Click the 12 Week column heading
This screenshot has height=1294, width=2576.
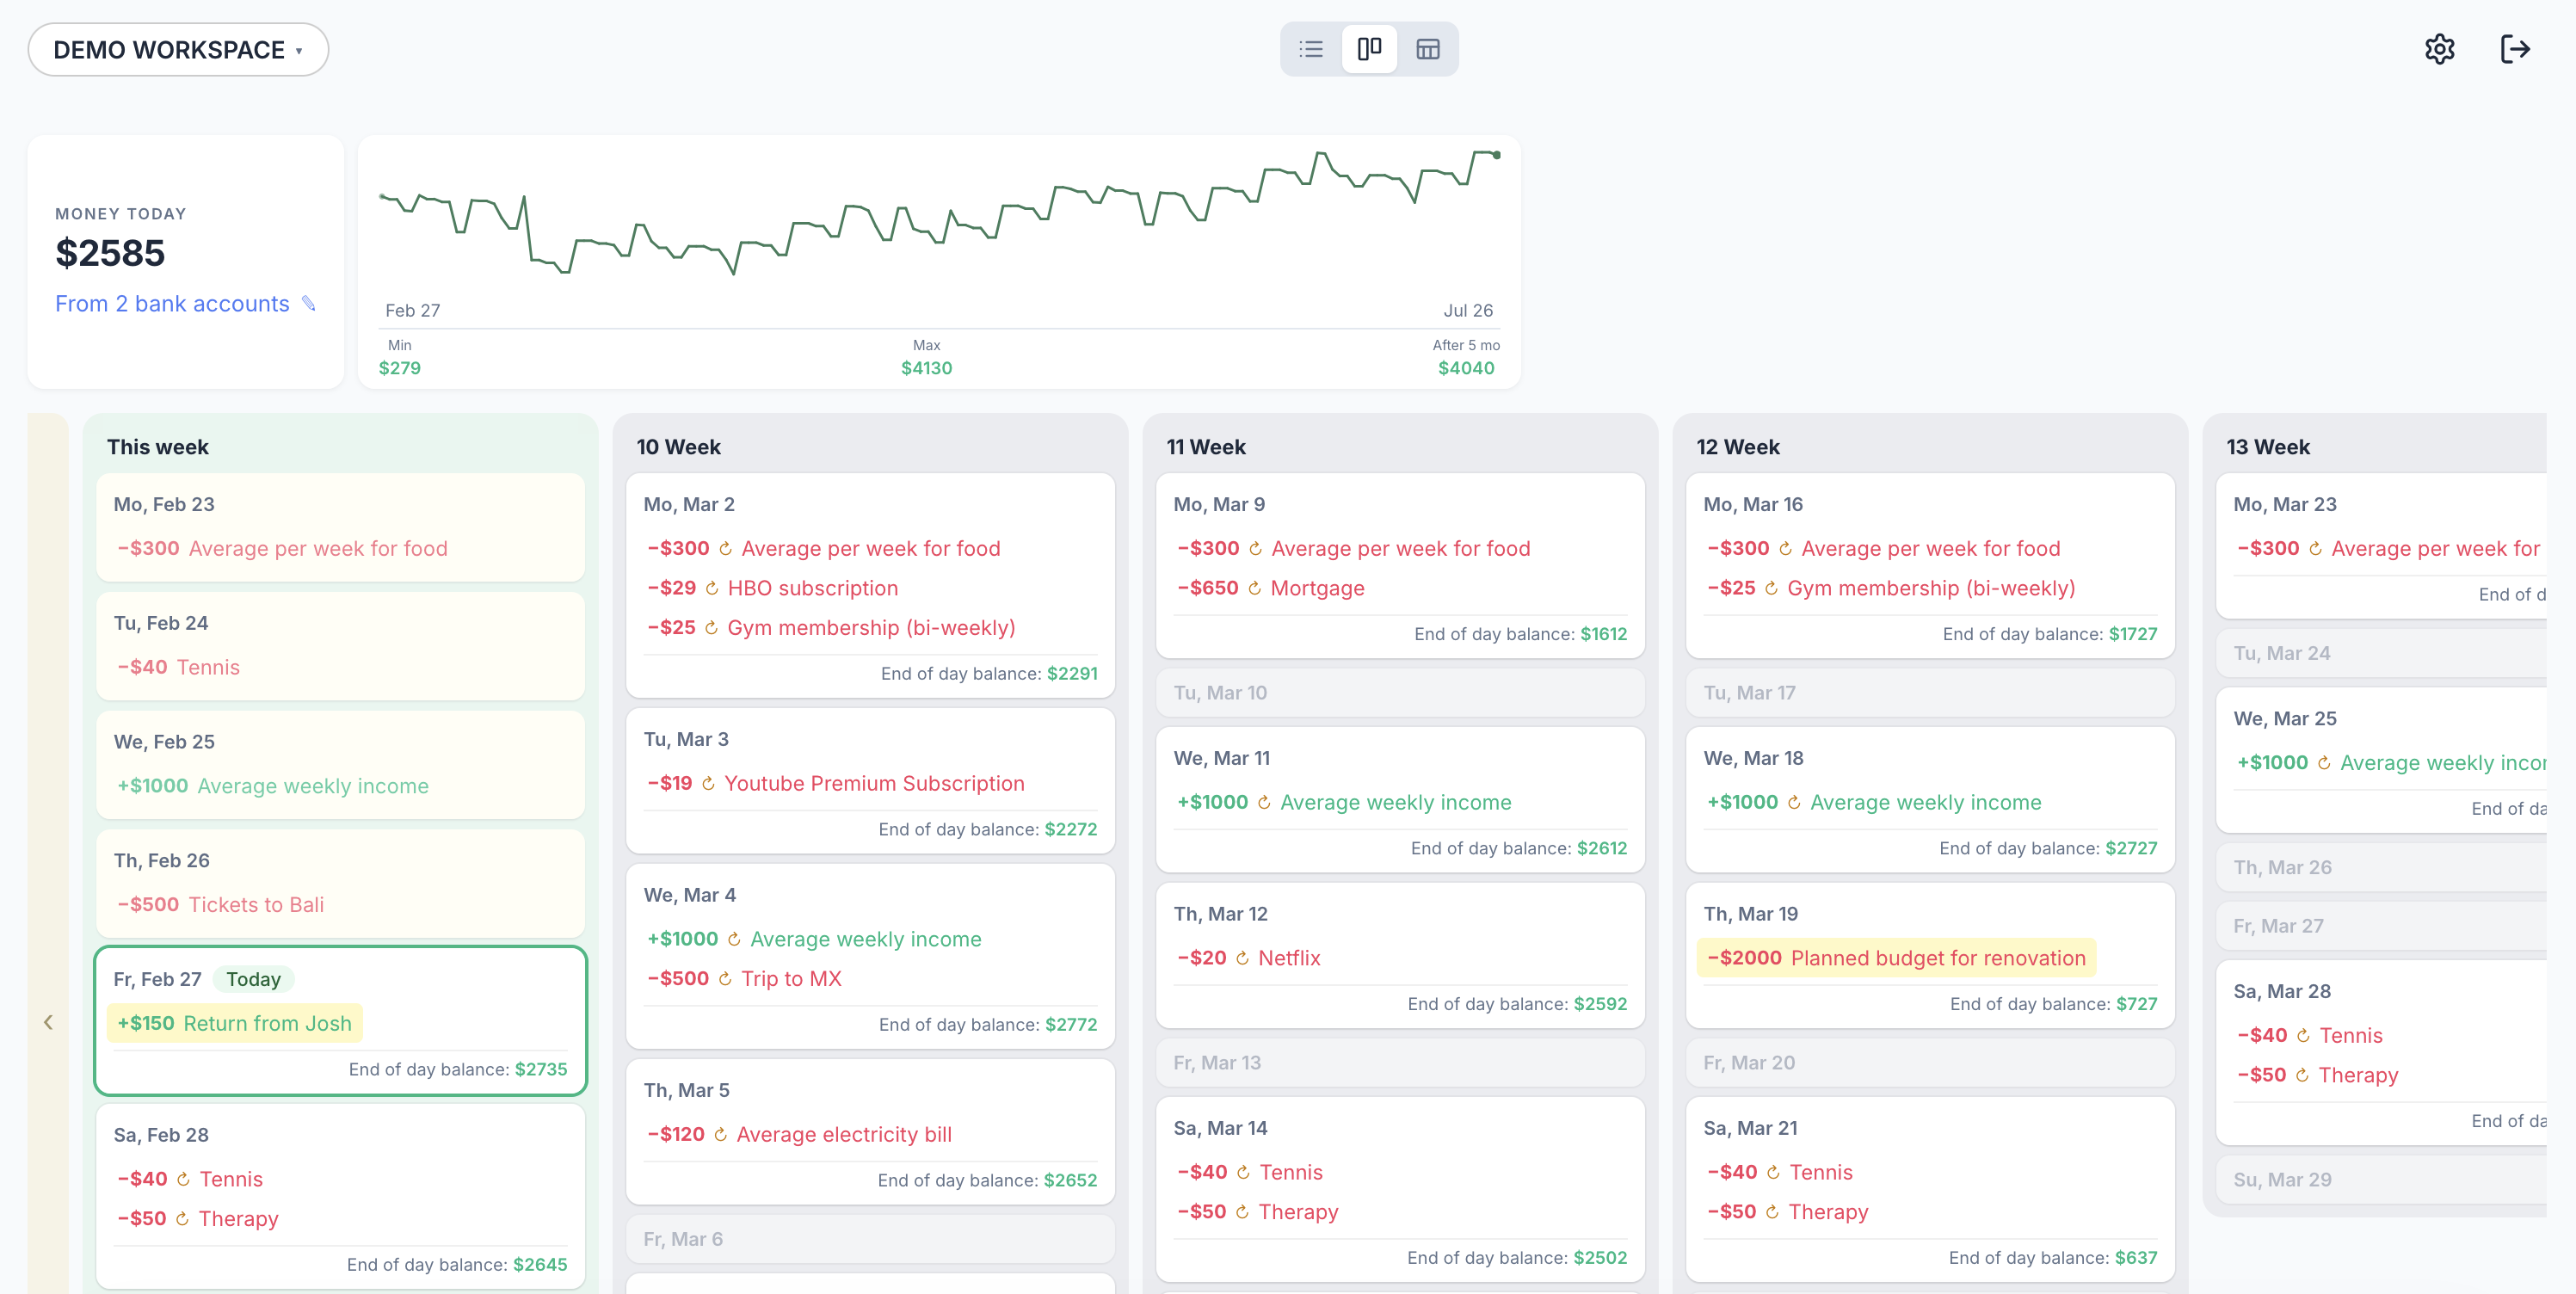(x=1738, y=447)
